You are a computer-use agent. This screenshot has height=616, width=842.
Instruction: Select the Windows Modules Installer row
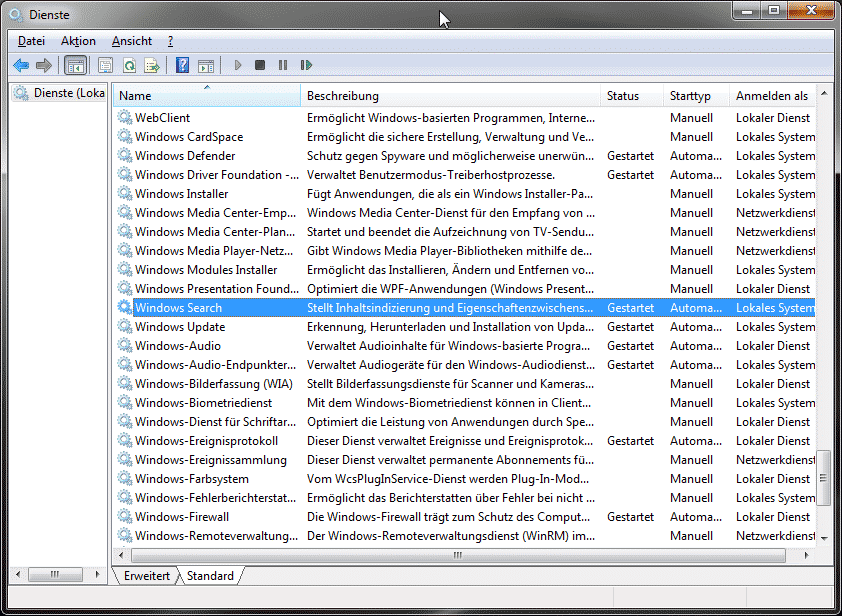[x=465, y=270]
